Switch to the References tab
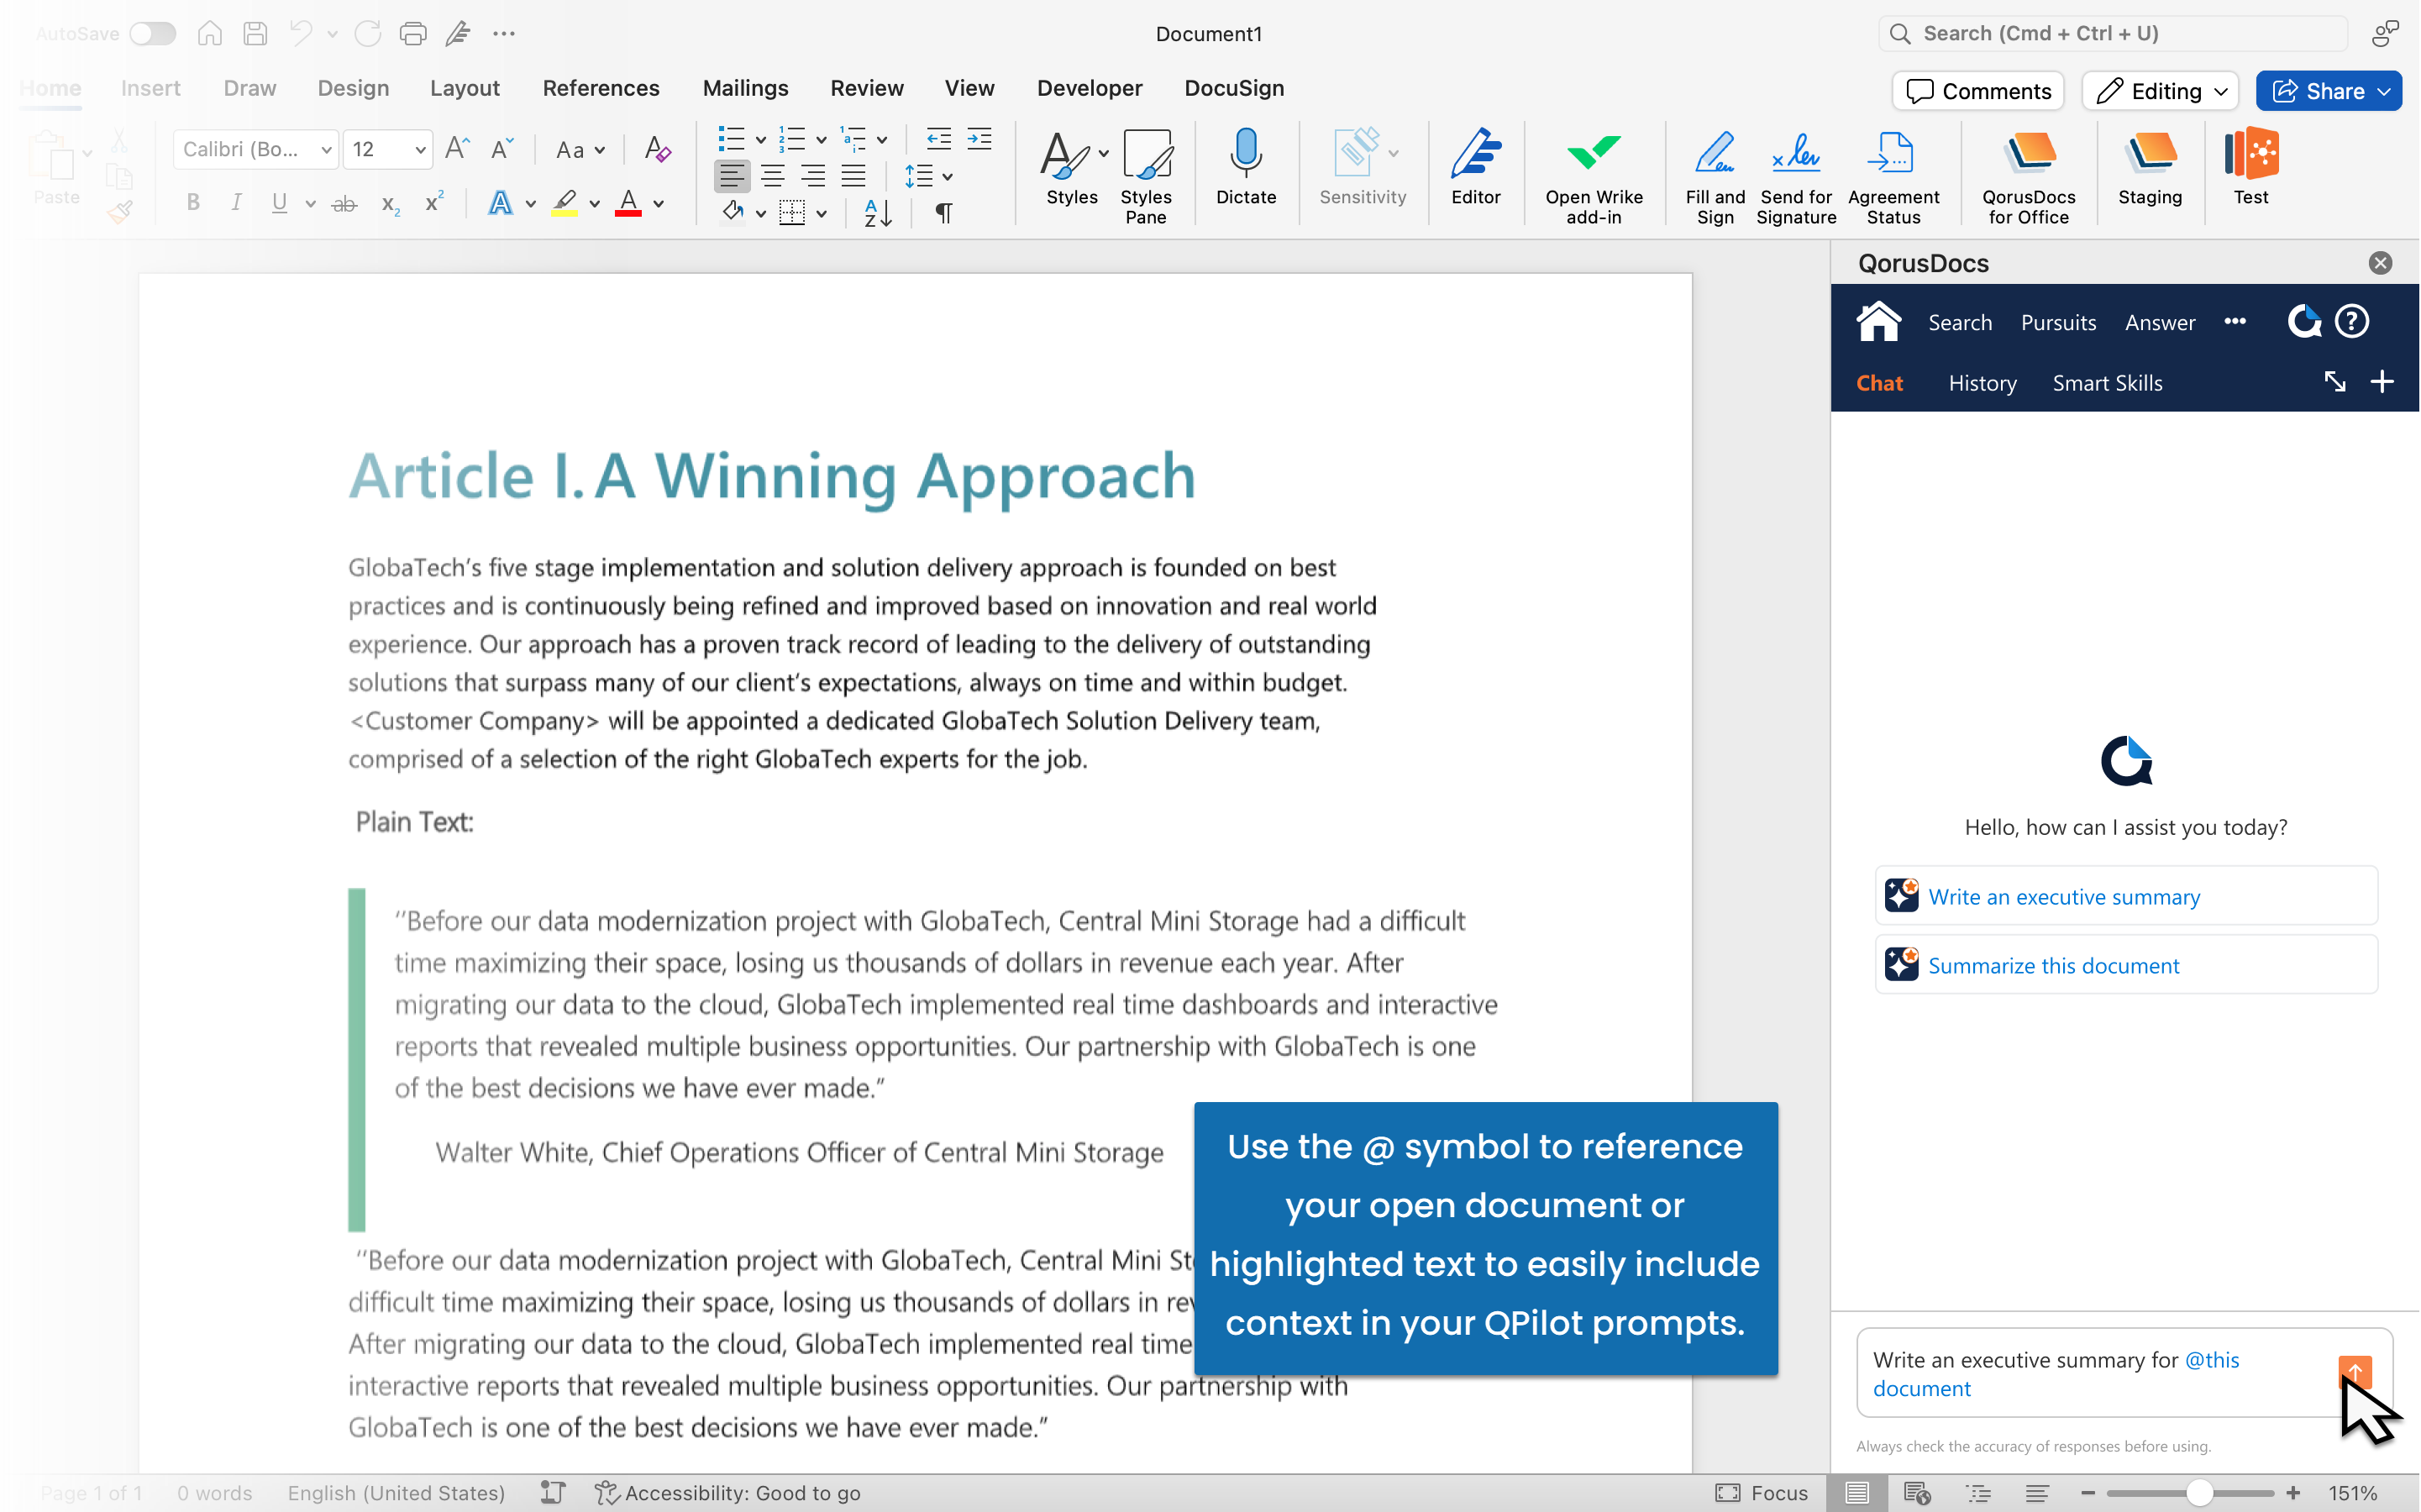 [x=601, y=88]
